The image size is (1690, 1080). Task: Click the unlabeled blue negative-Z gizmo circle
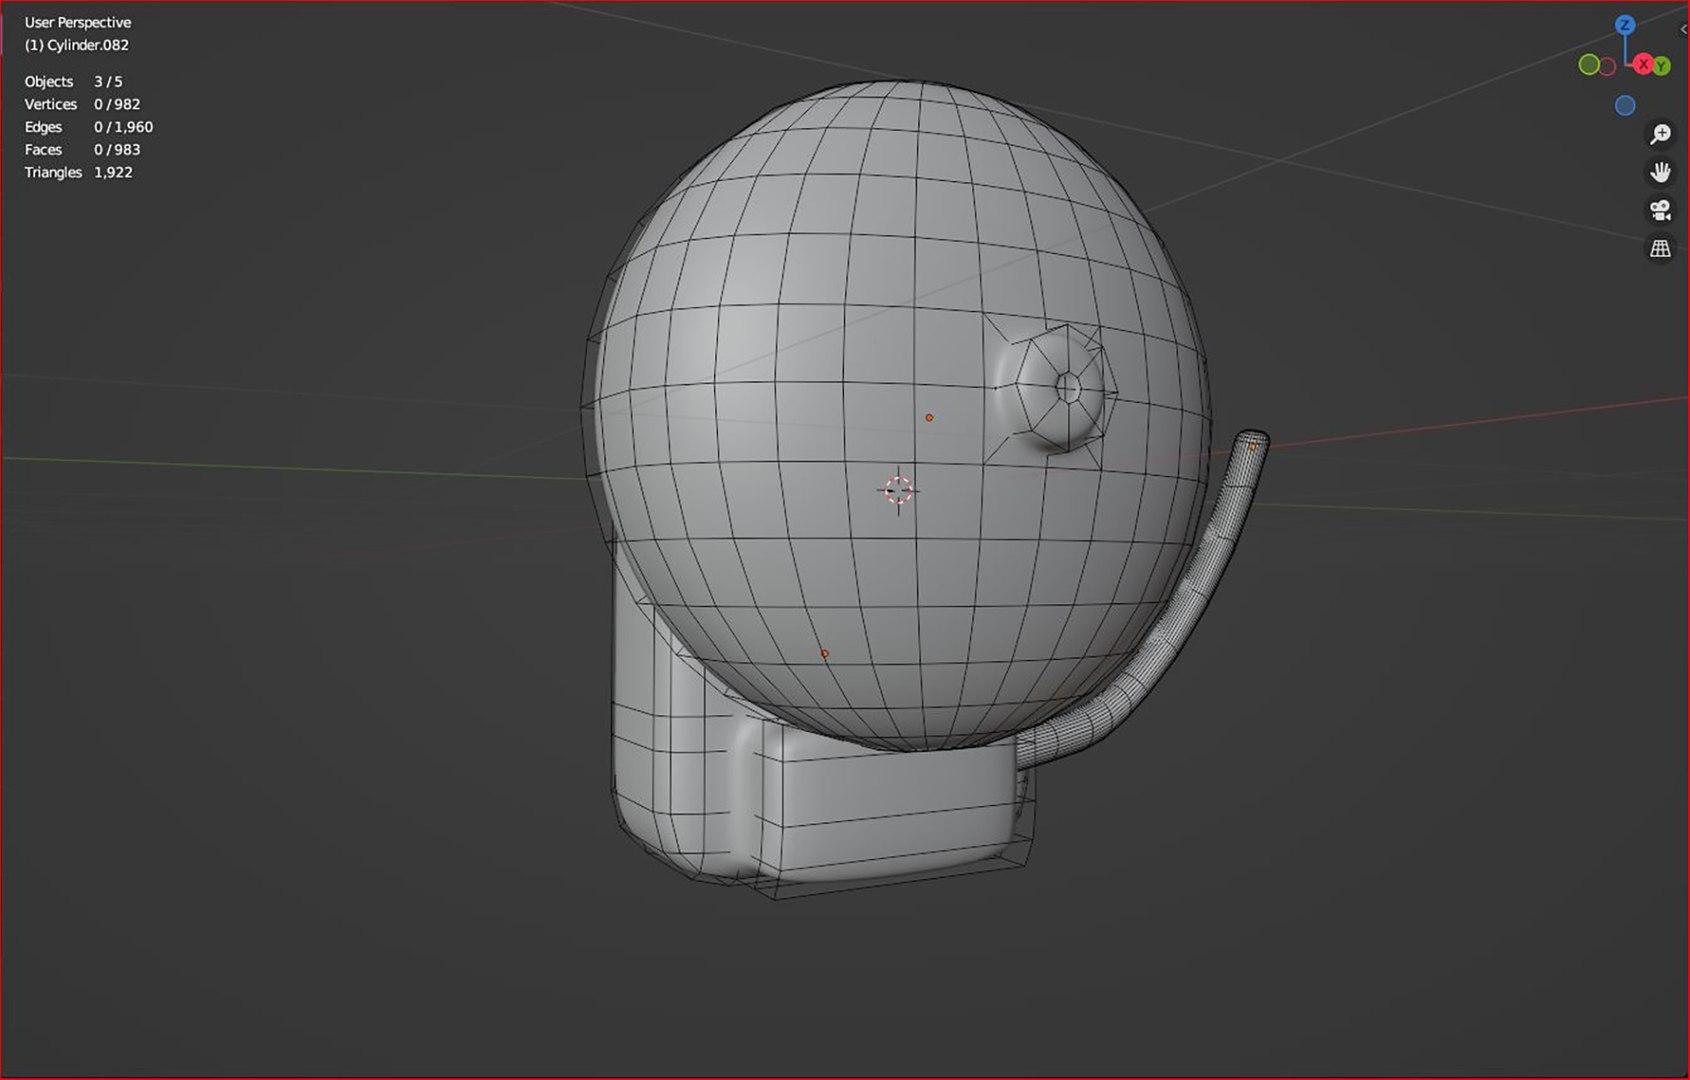tap(1625, 105)
